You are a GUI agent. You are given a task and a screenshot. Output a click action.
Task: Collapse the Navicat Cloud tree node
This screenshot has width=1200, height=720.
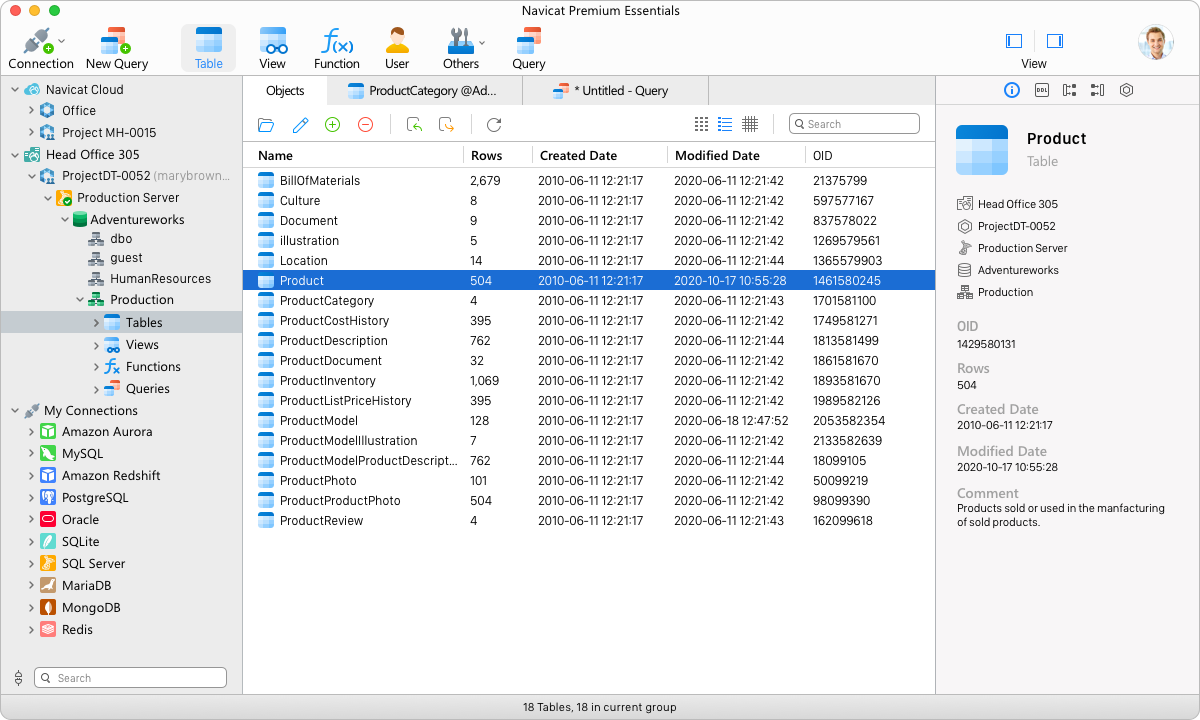(x=15, y=90)
